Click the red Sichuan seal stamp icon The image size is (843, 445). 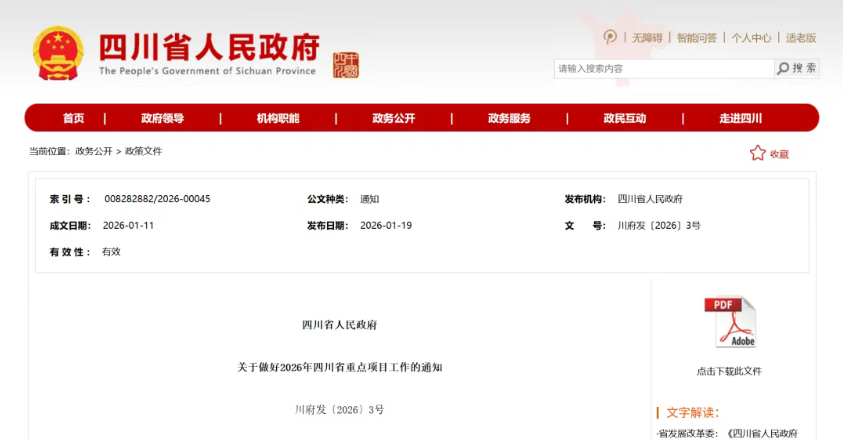click(x=345, y=65)
